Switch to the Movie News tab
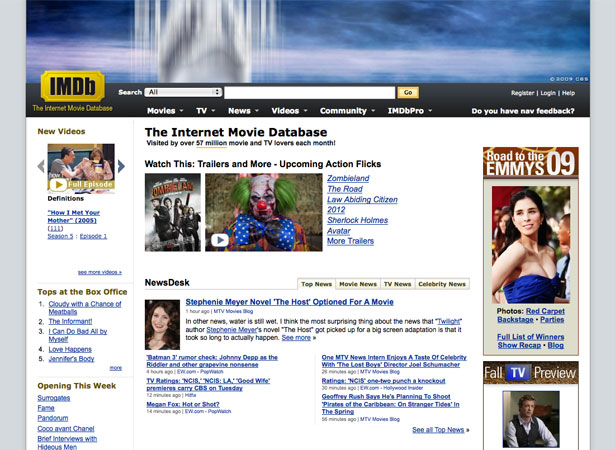 pos(358,284)
